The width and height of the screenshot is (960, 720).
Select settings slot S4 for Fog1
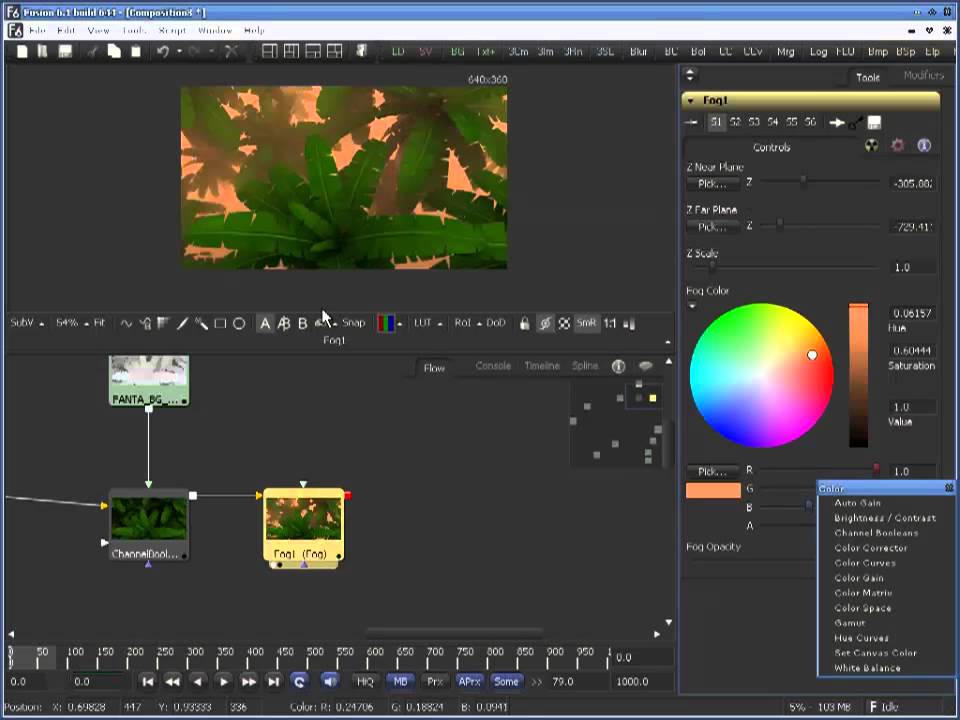773,122
